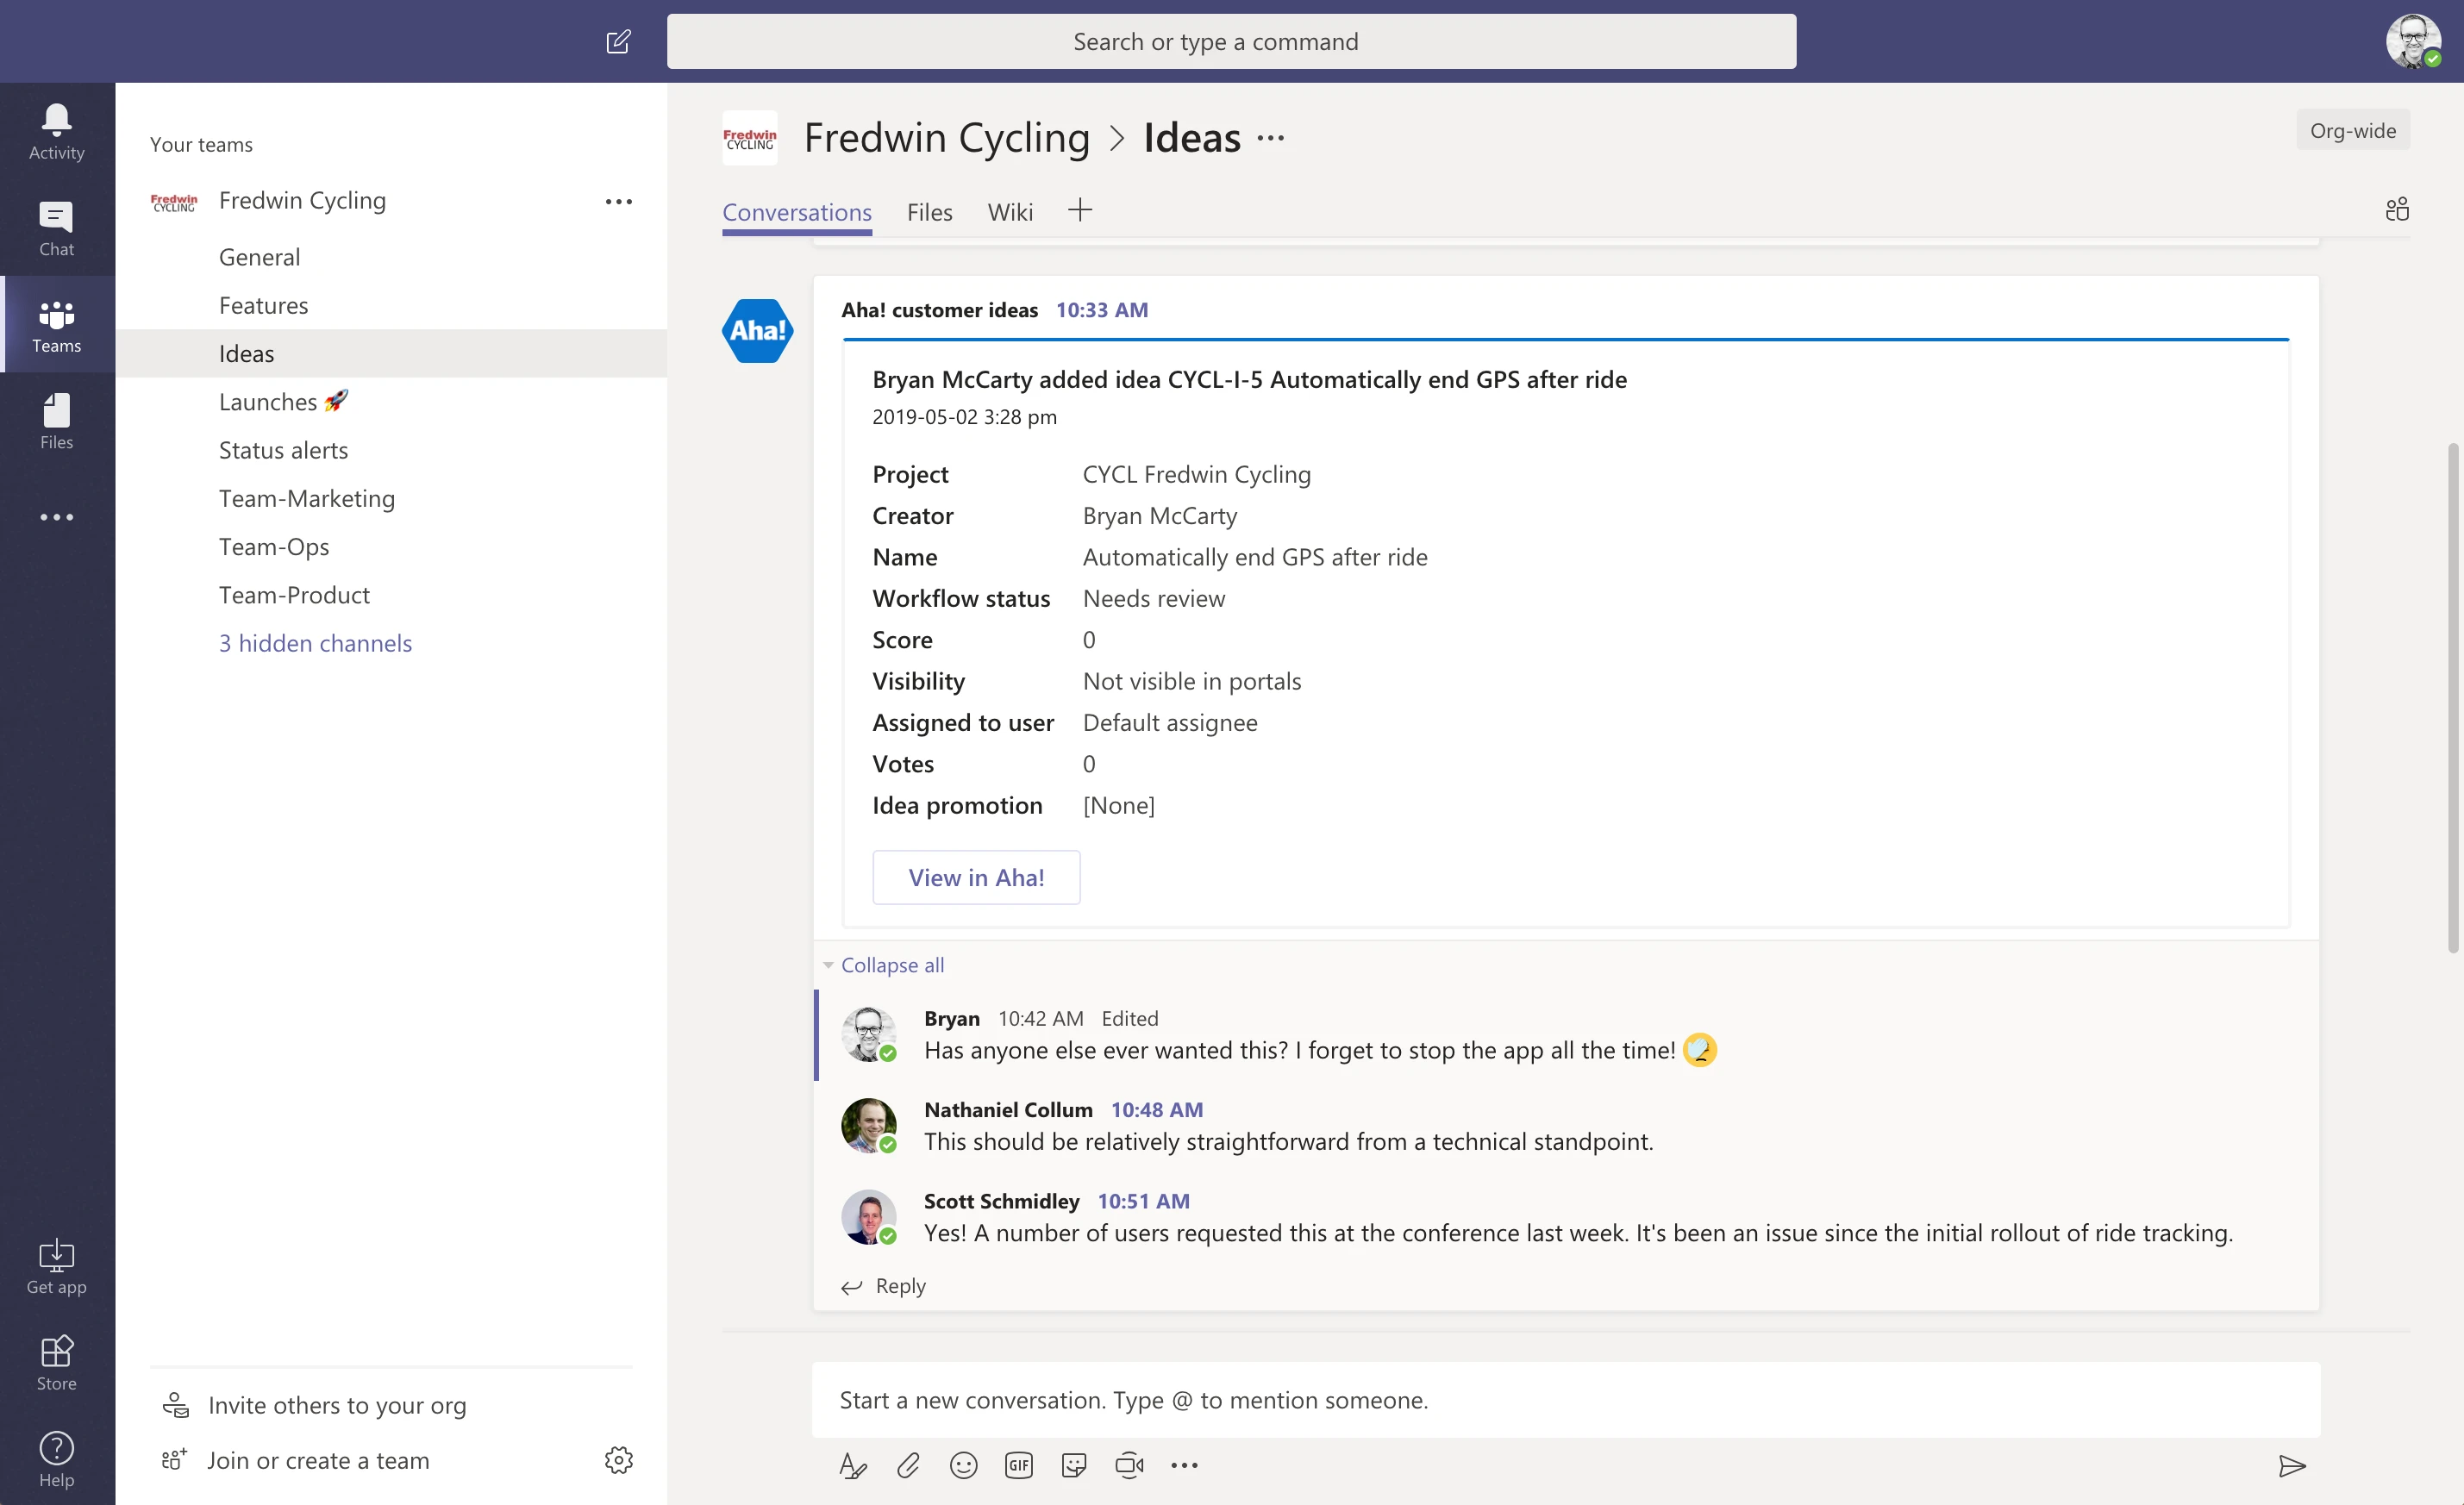
Task: Collapse all replies in the thread
Action: pyautogui.click(x=891, y=965)
